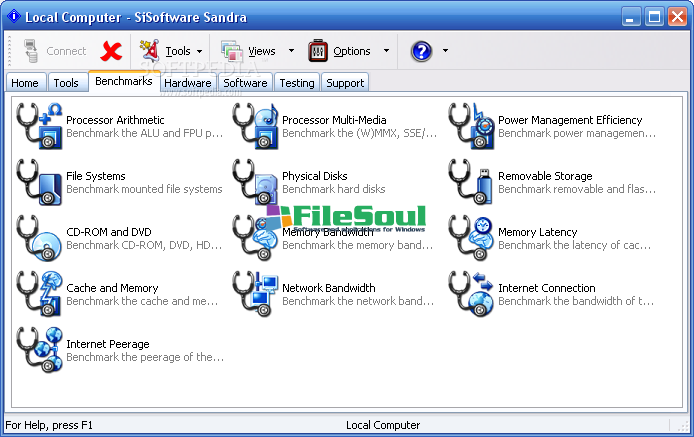Select the Power Management Efficiency icon
This screenshot has height=437, width=694.
tap(472, 126)
